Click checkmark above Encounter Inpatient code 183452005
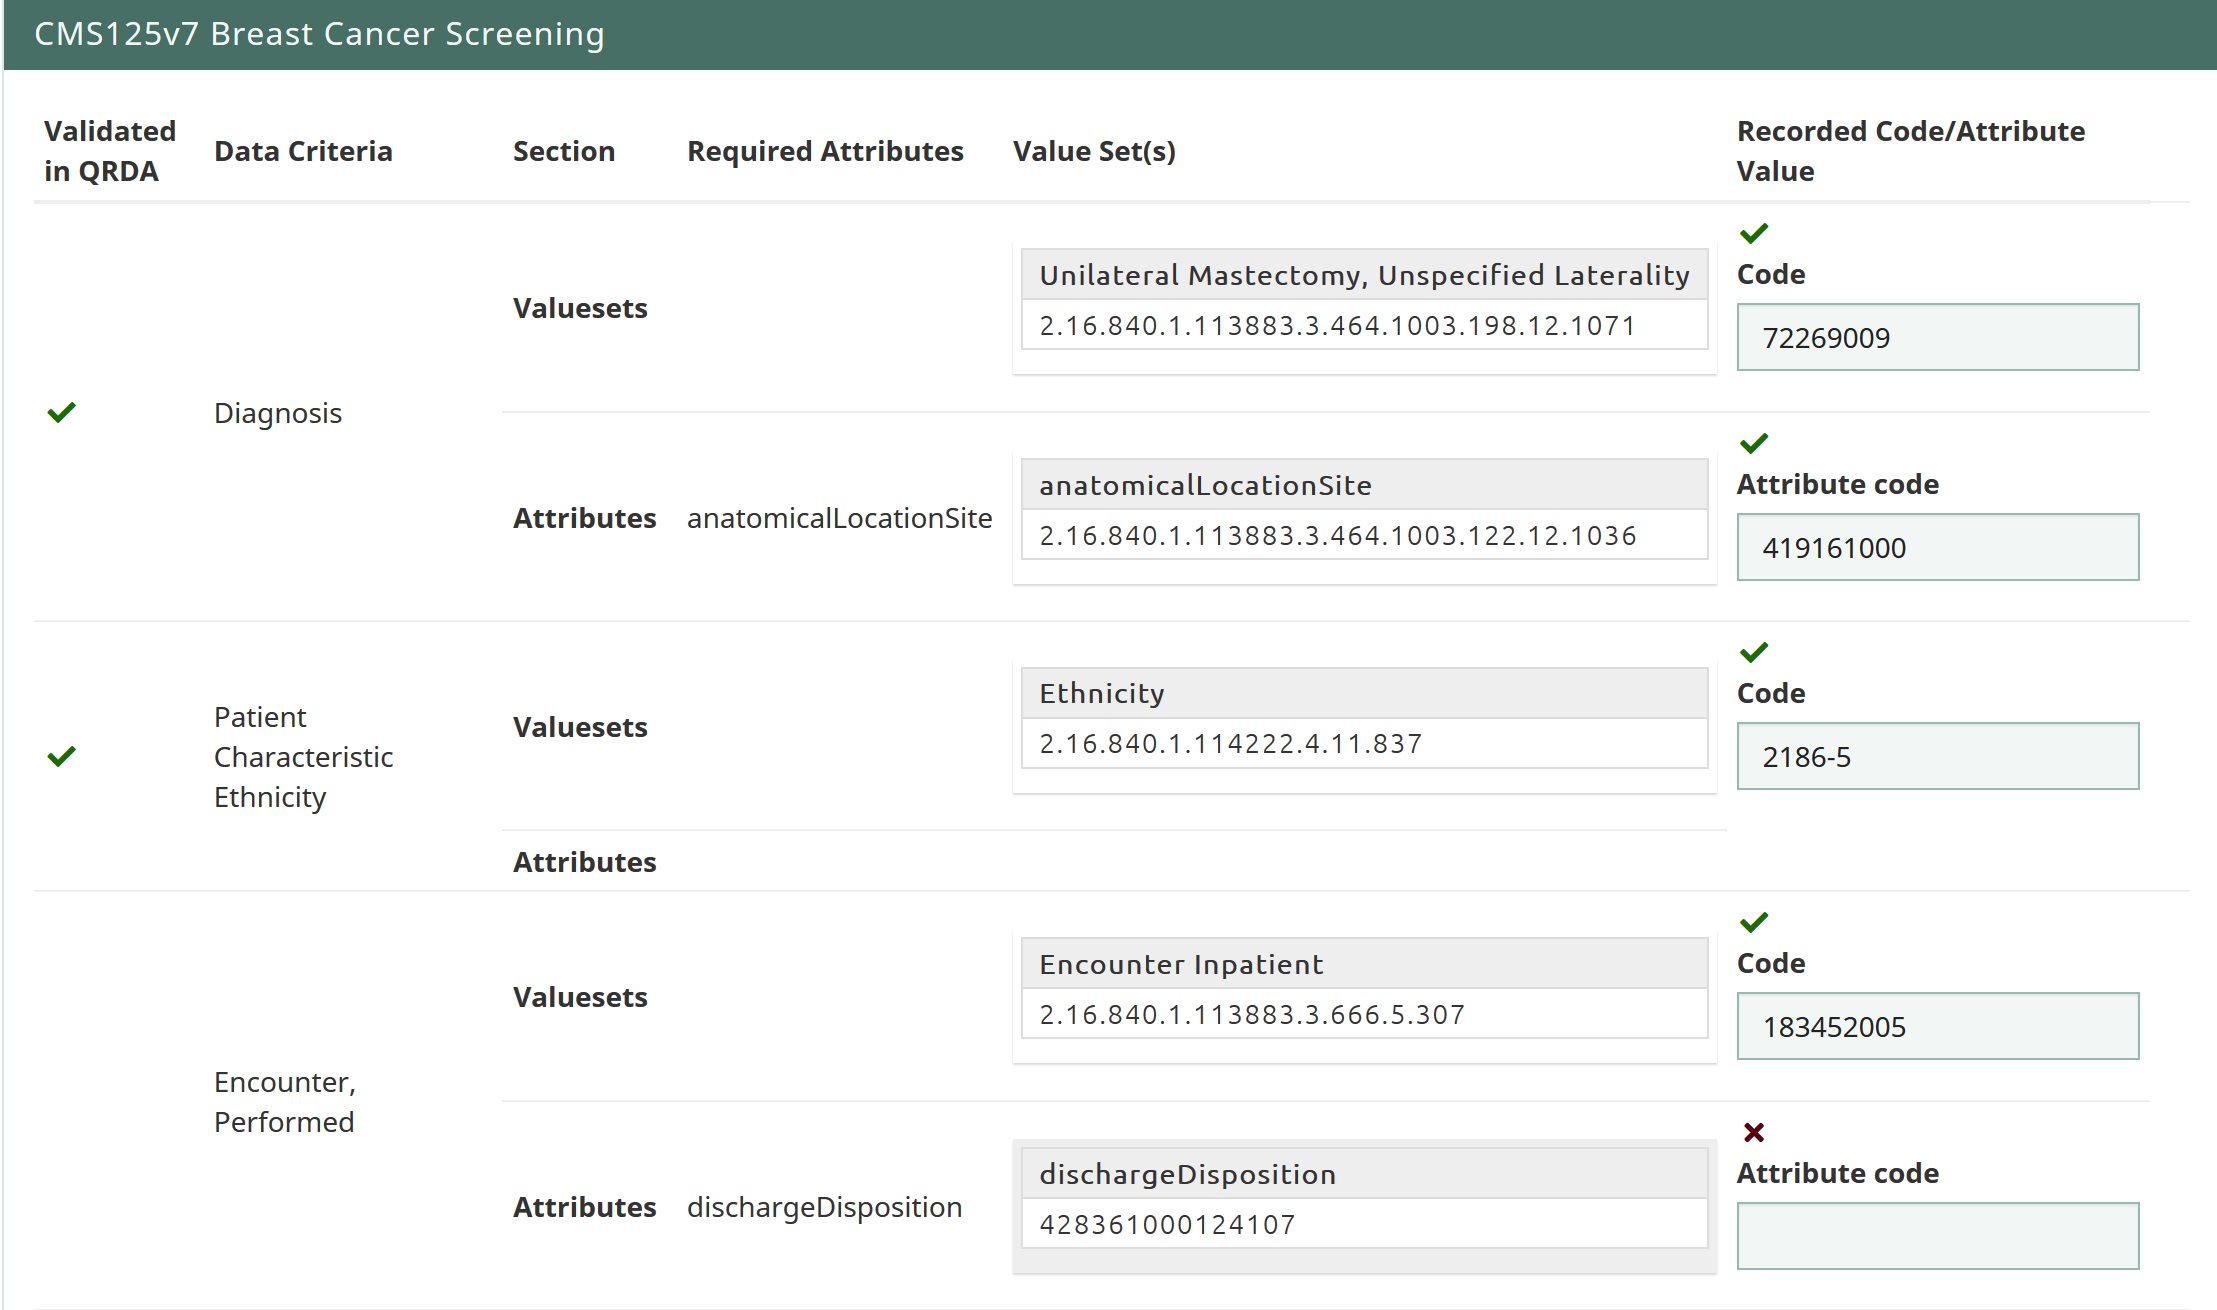Screen dimensions: 2217x1310 pyautogui.click(x=1753, y=922)
